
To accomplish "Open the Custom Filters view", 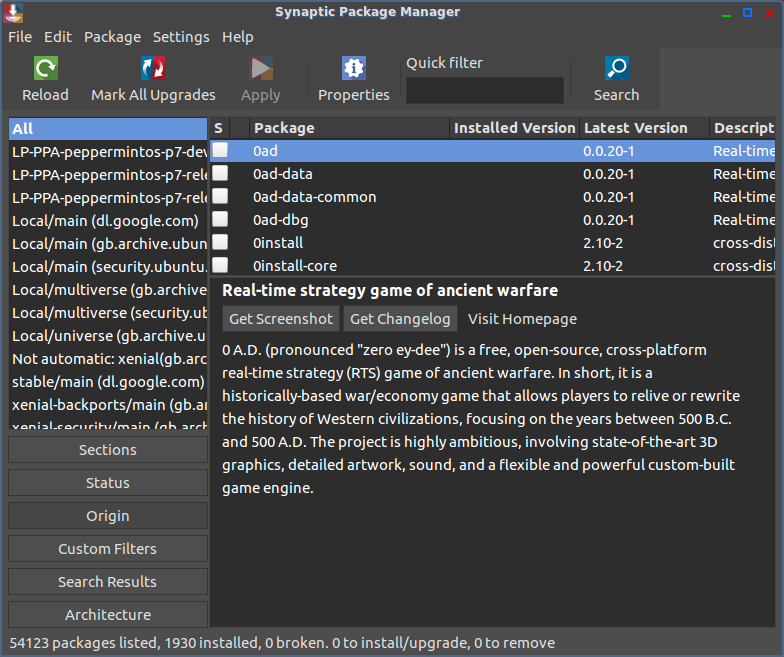I will [108, 549].
